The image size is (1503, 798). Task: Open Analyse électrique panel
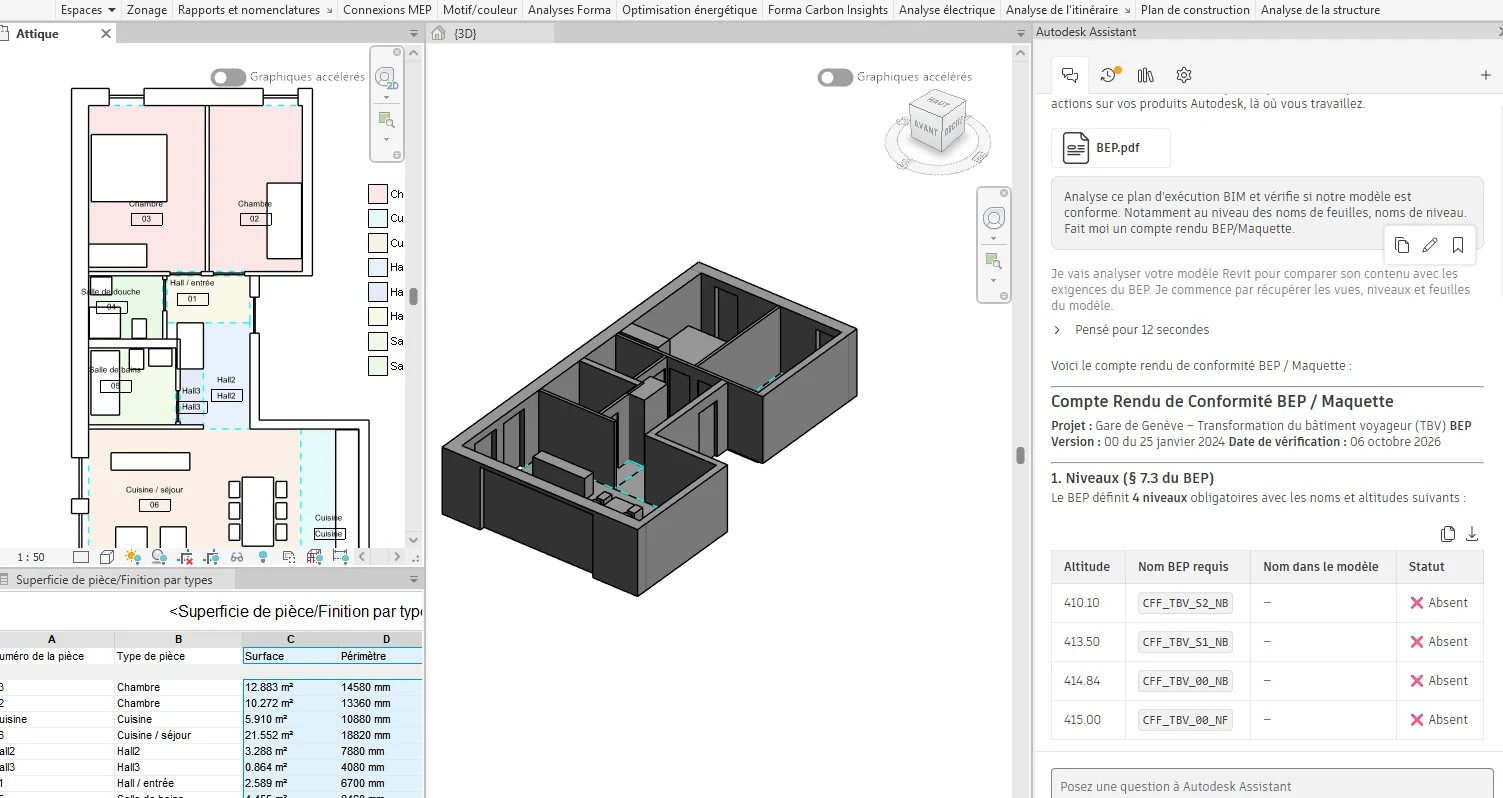947,10
